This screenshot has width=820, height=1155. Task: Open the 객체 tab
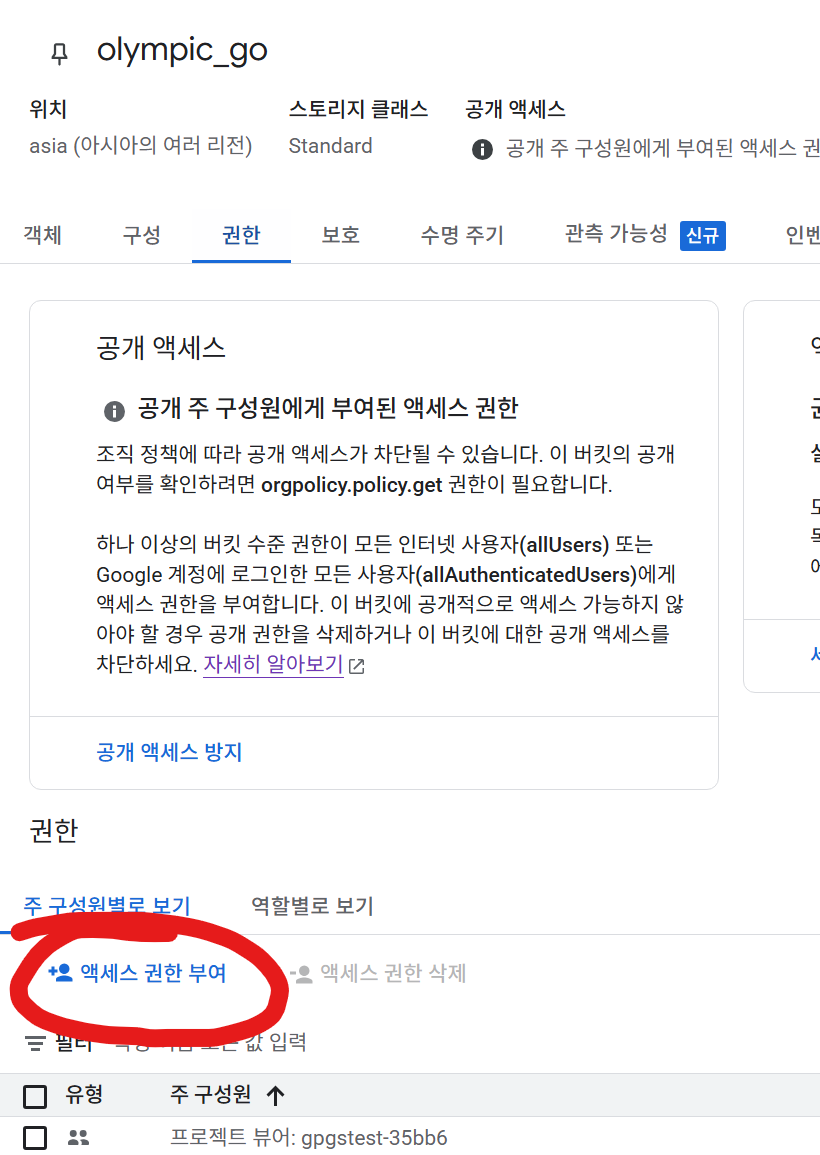tap(43, 235)
